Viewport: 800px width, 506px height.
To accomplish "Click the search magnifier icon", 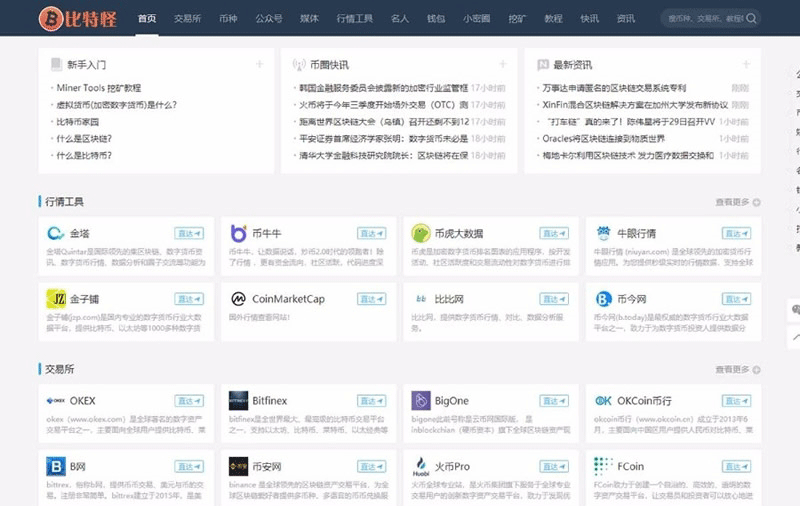I will click(x=751, y=18).
